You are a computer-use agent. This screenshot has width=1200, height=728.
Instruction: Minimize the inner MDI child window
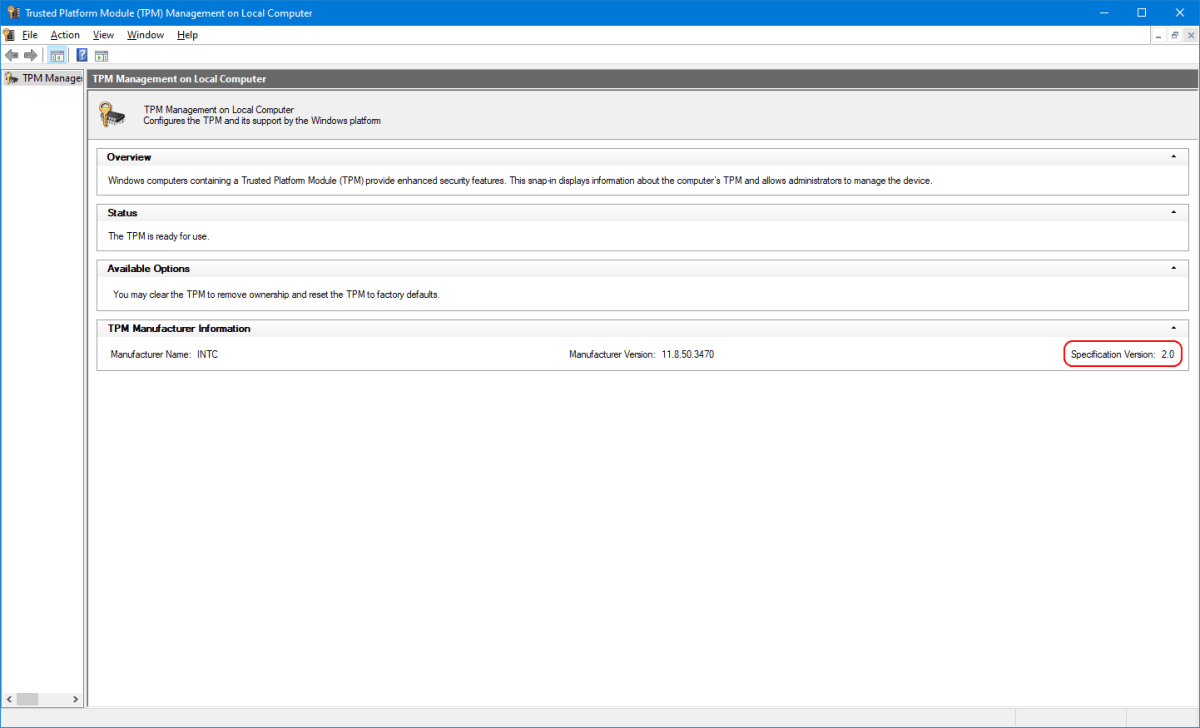click(x=1158, y=35)
